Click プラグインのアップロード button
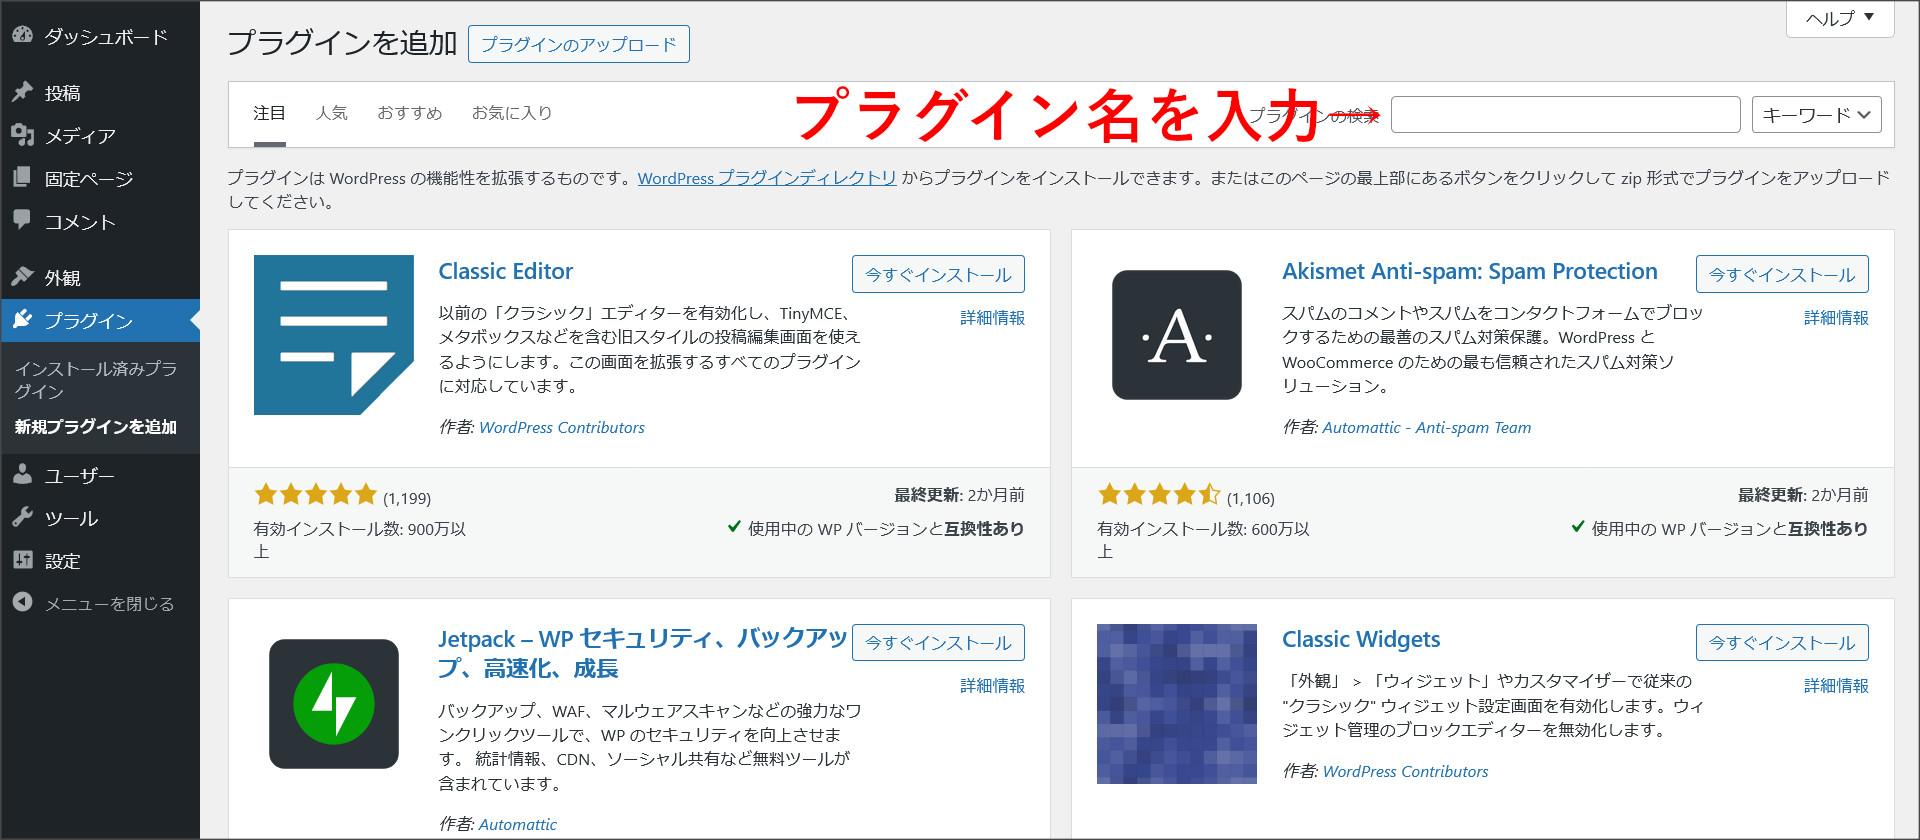This screenshot has height=840, width=1920. tap(579, 44)
